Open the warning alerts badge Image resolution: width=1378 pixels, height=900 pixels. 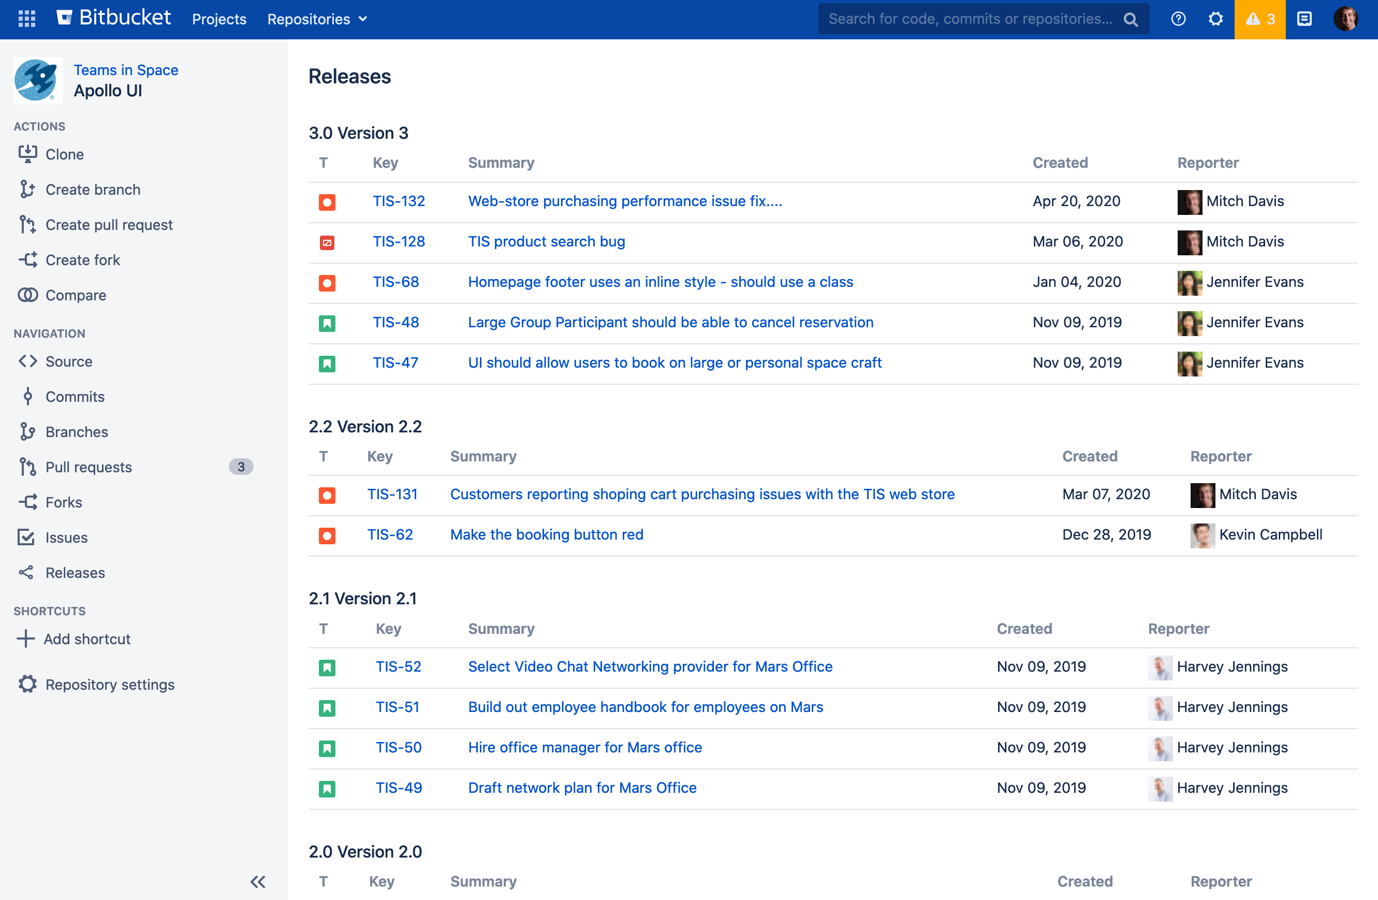click(x=1259, y=19)
